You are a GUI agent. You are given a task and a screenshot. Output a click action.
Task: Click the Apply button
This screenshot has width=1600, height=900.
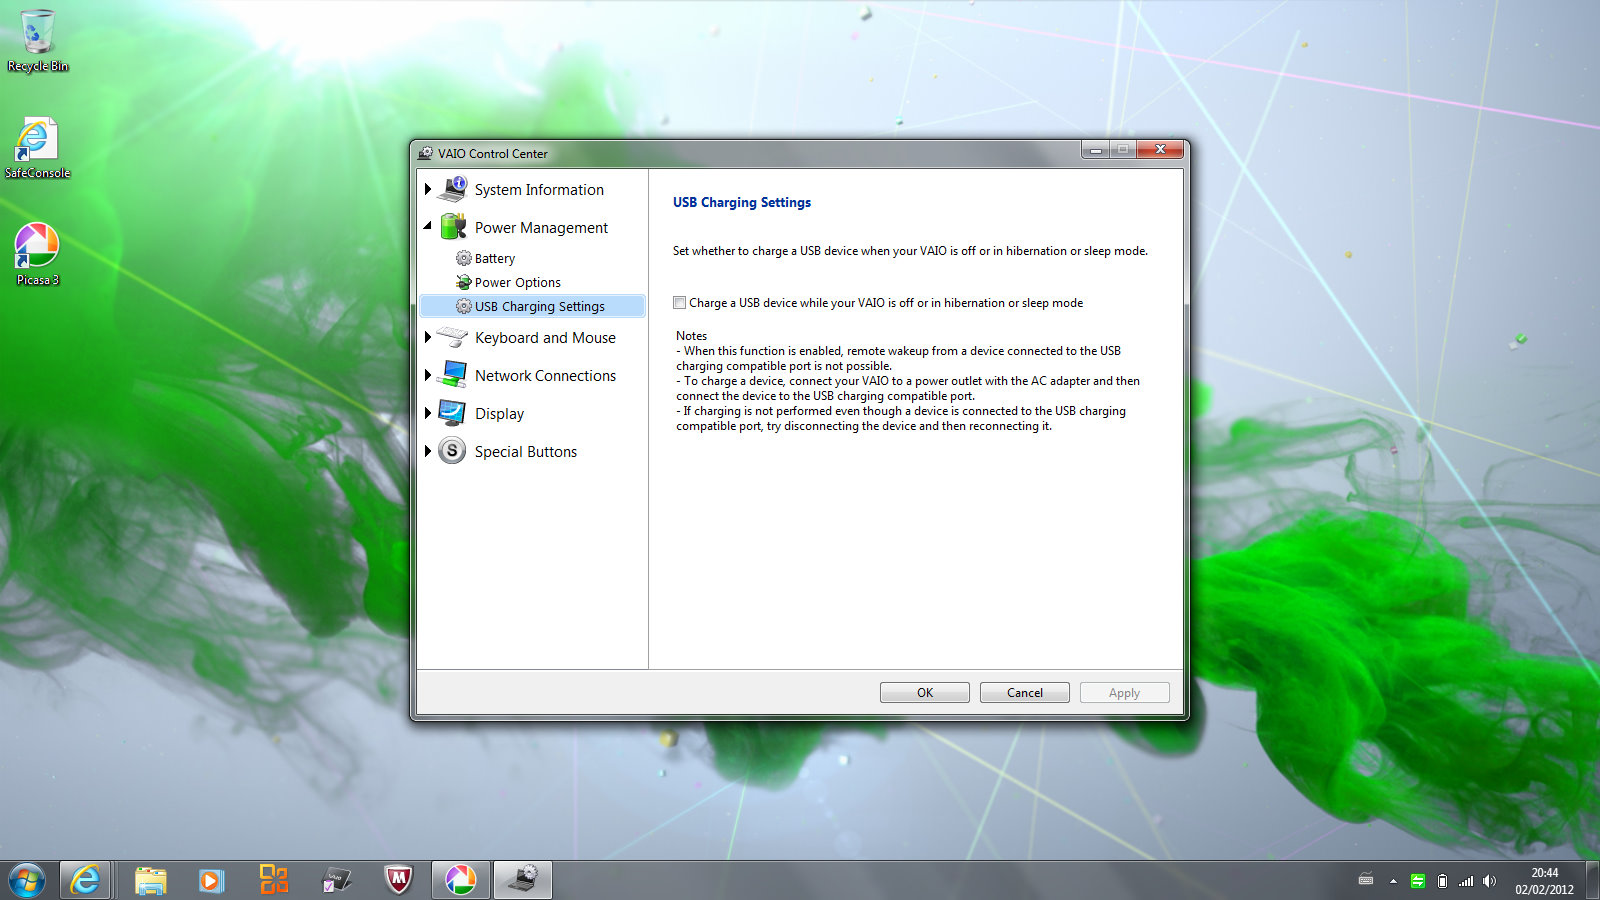pyautogui.click(x=1125, y=692)
